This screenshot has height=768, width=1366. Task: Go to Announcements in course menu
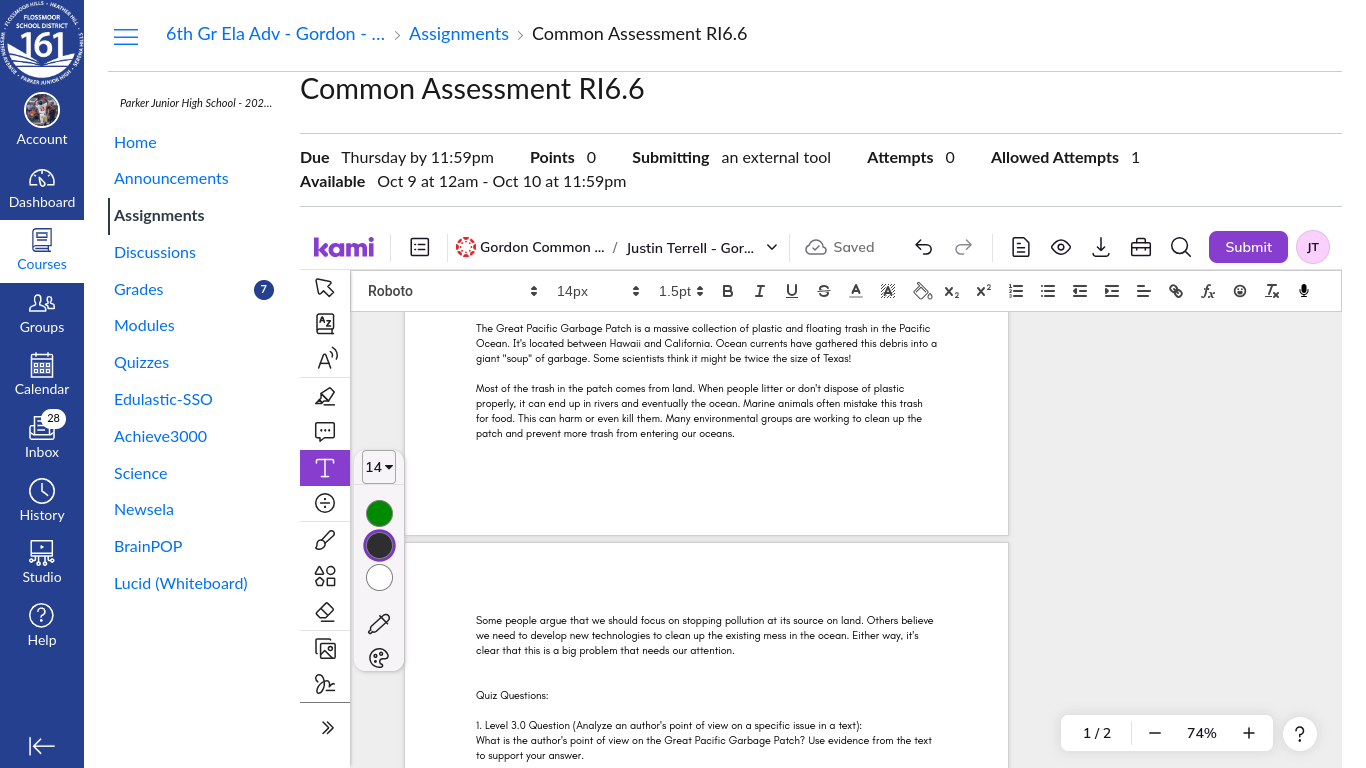(171, 178)
